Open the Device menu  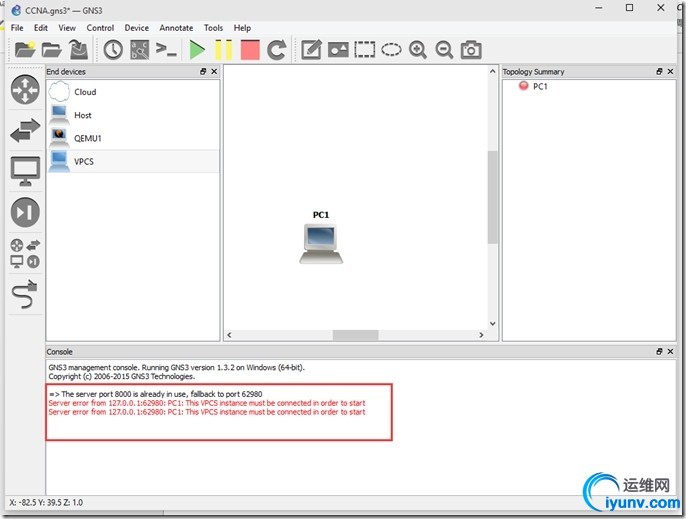[x=136, y=28]
